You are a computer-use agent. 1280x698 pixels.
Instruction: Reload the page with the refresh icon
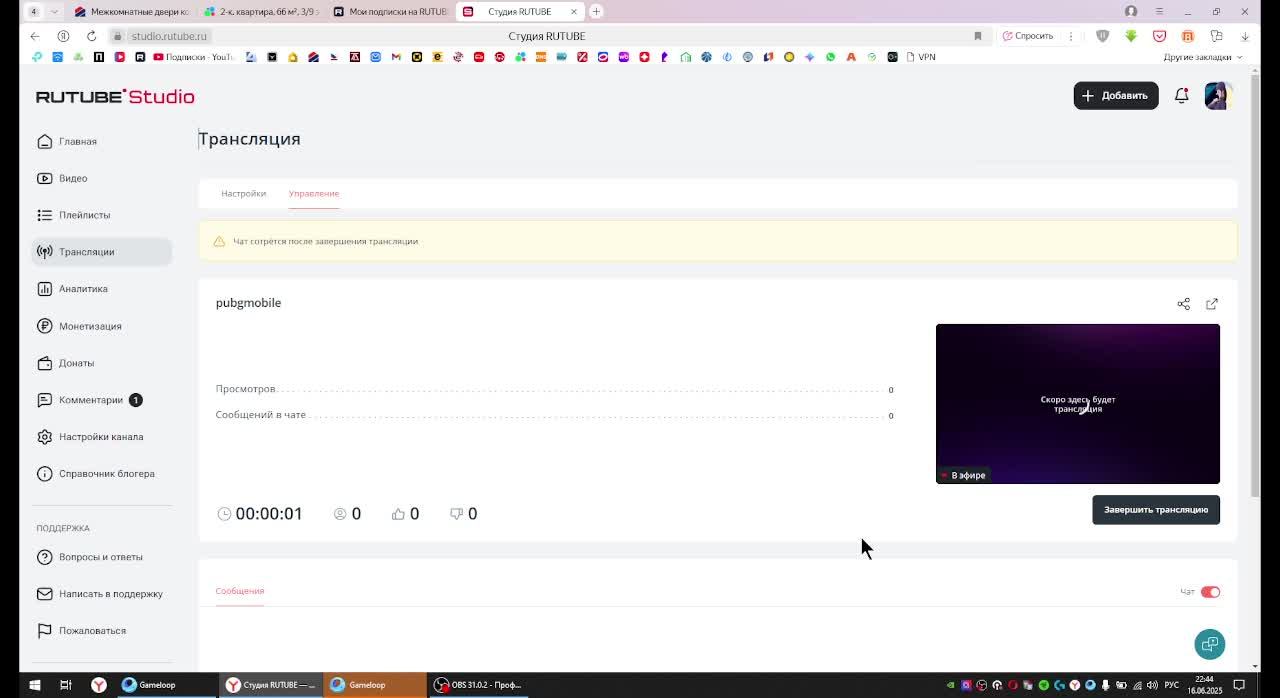(x=91, y=36)
